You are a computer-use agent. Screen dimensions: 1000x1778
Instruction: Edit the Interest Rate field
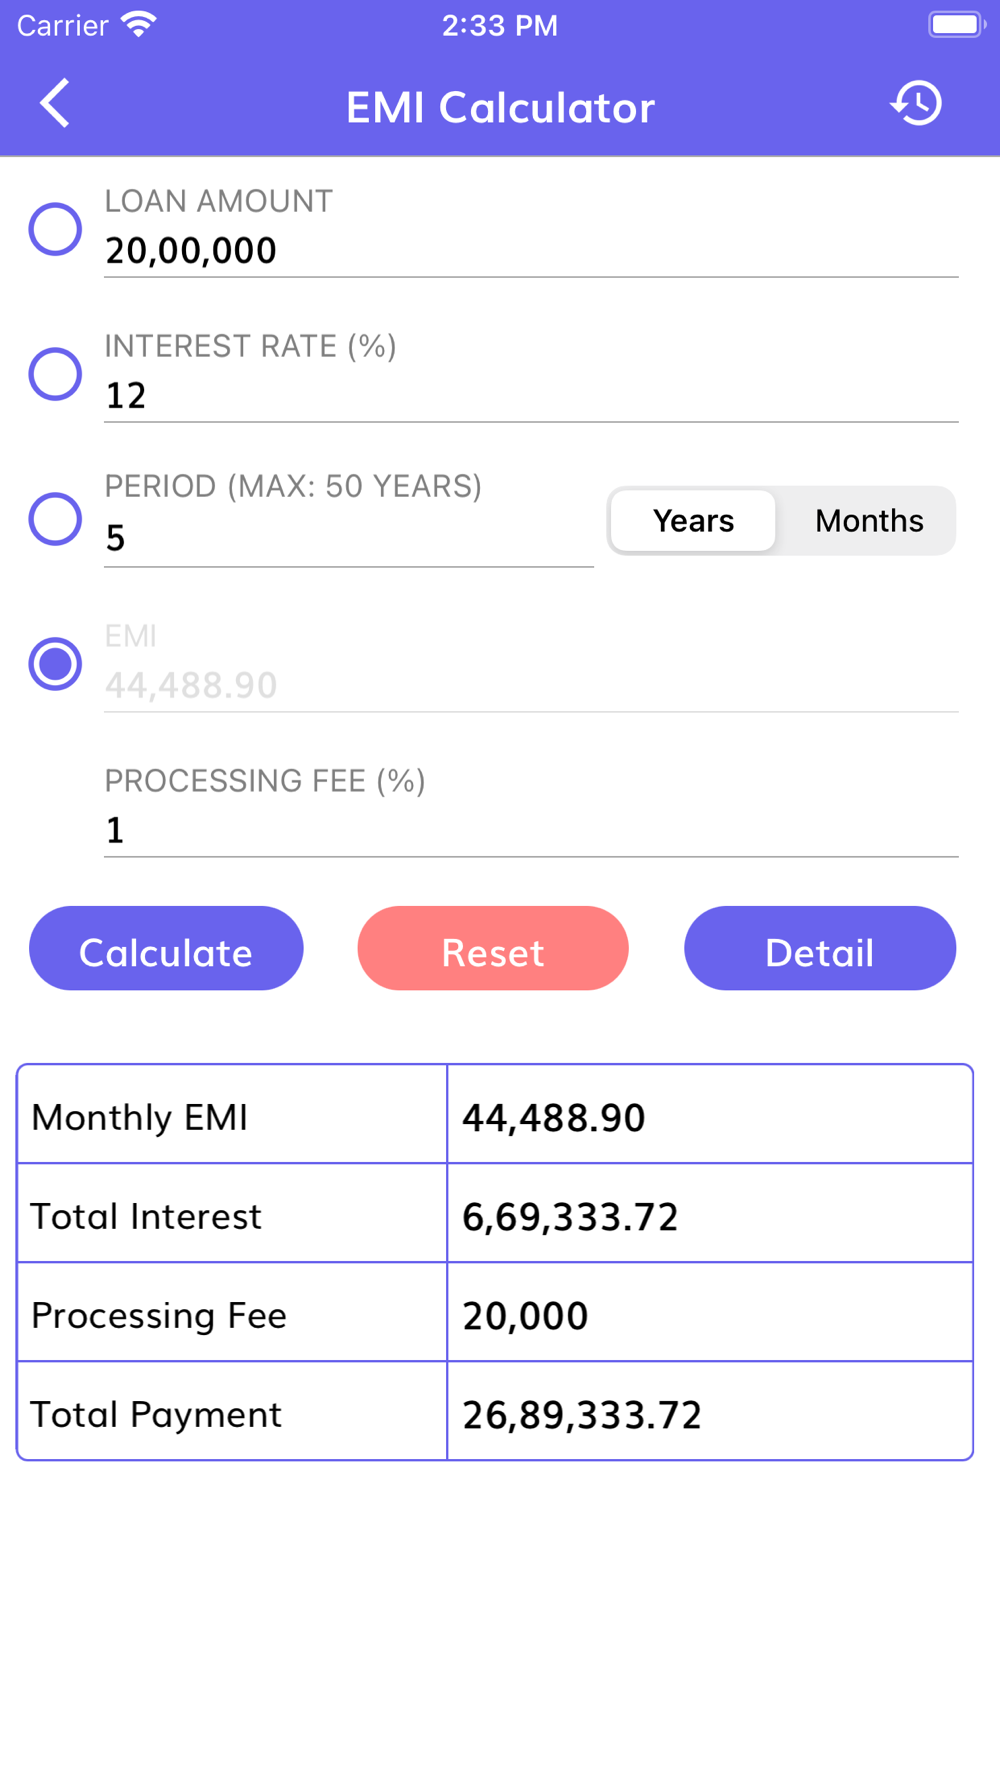[x=530, y=395]
